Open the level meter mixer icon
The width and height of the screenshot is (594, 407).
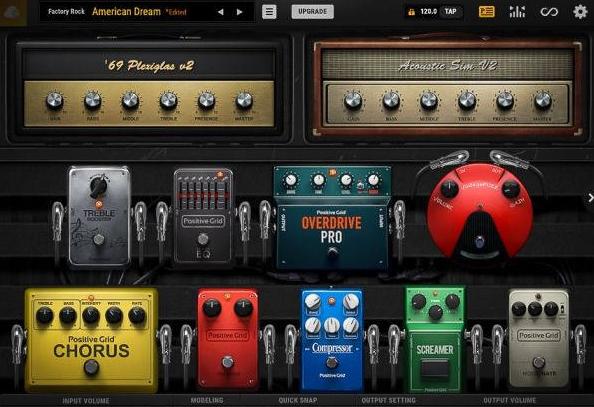pos(517,12)
